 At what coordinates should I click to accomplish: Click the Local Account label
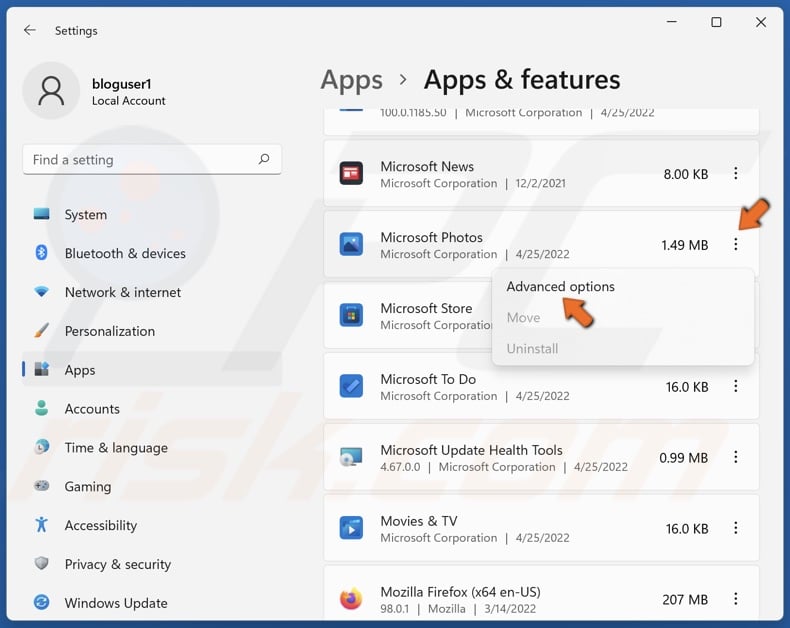pyautogui.click(x=128, y=101)
